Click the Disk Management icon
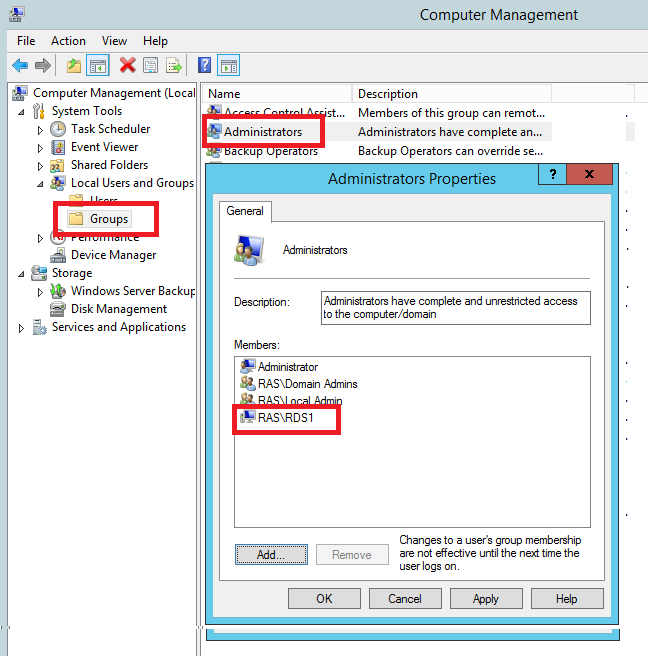 (57, 309)
